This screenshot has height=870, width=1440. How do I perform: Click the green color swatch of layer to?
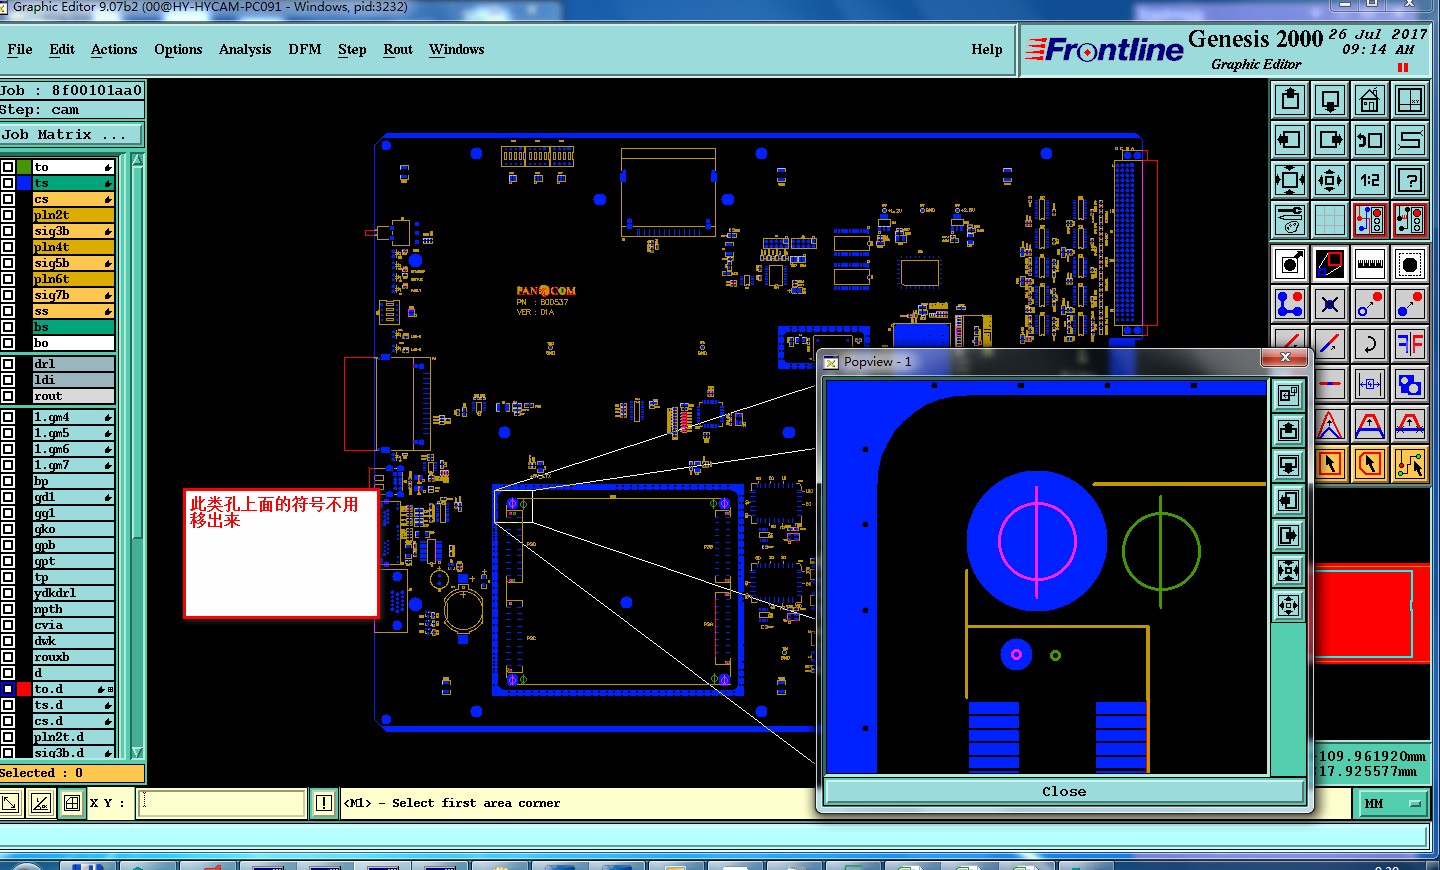tap(24, 167)
